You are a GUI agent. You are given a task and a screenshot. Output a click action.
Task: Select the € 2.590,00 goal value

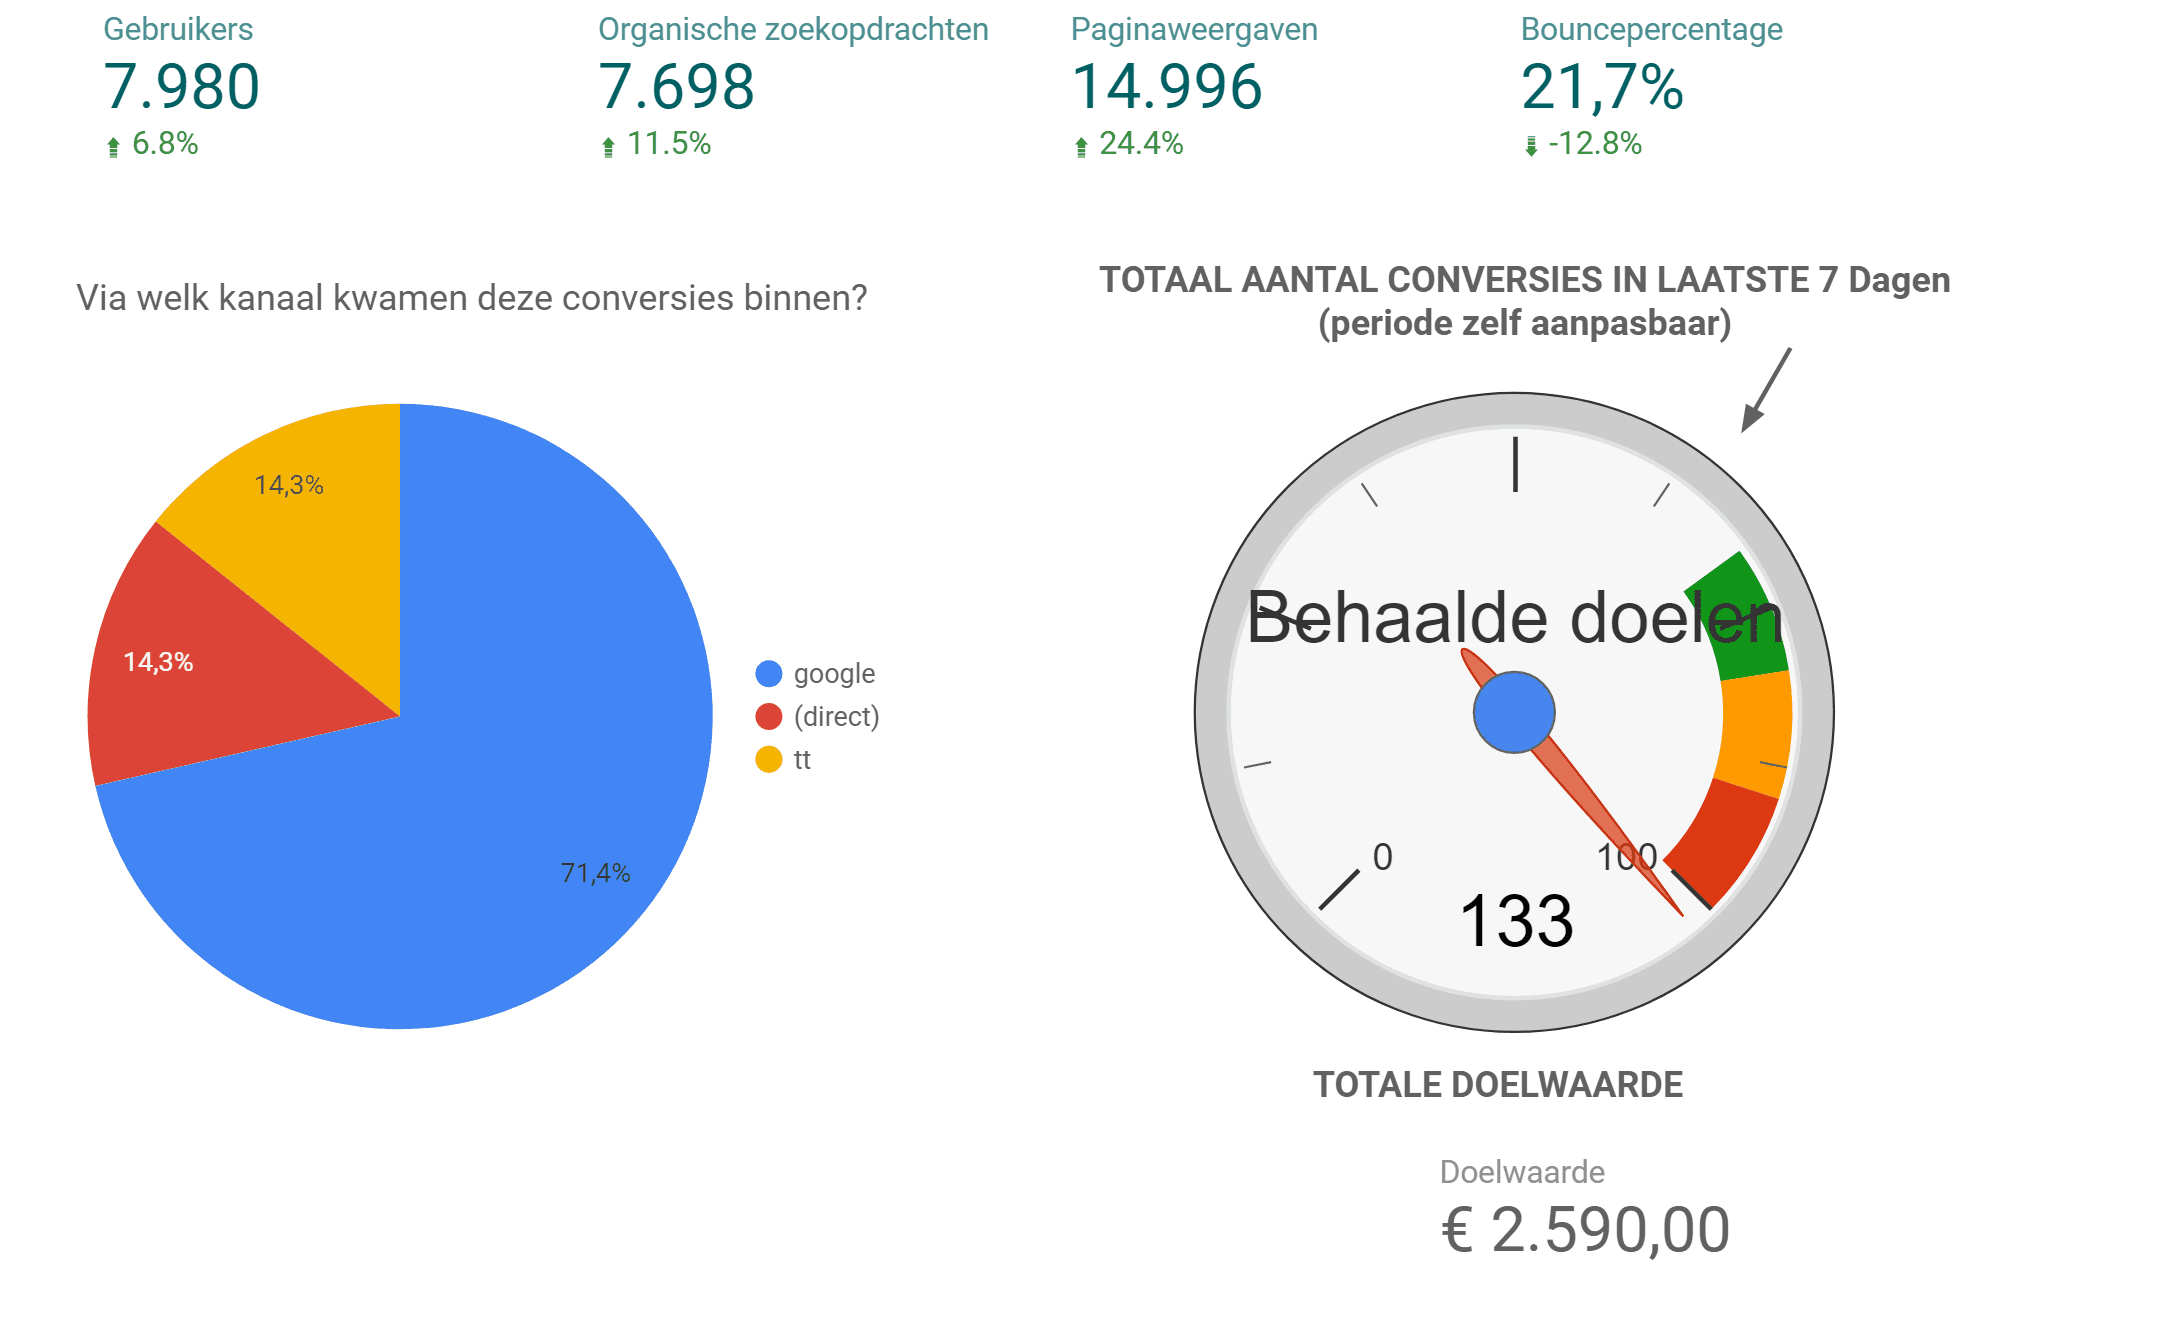(1585, 1230)
